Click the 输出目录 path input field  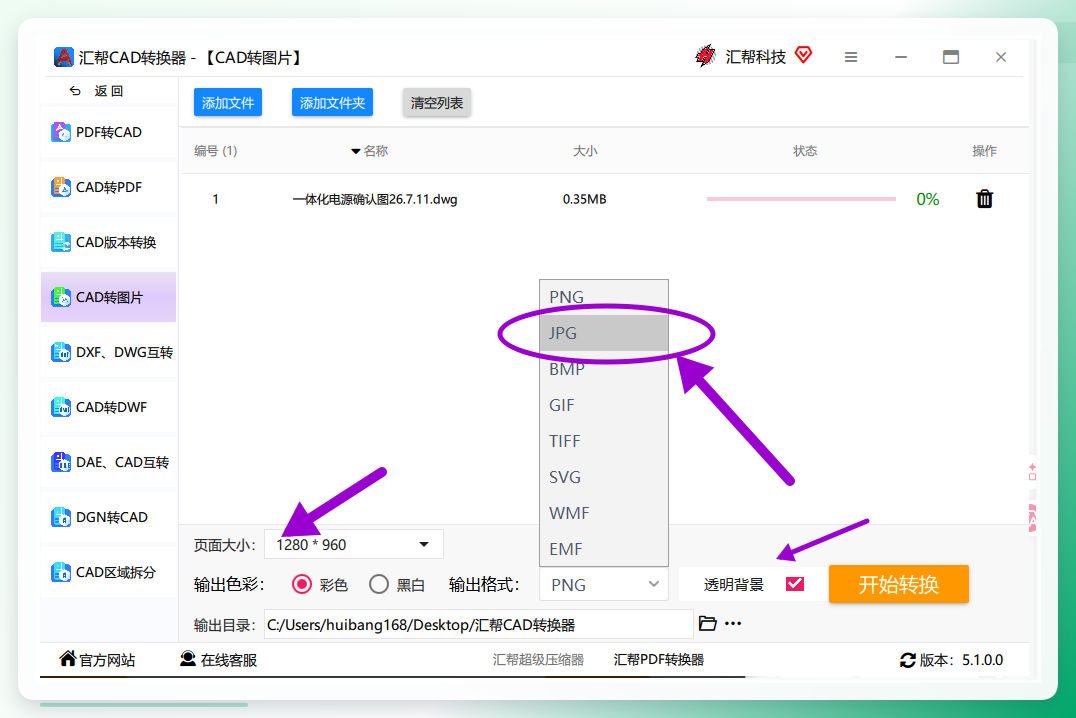[478, 625]
